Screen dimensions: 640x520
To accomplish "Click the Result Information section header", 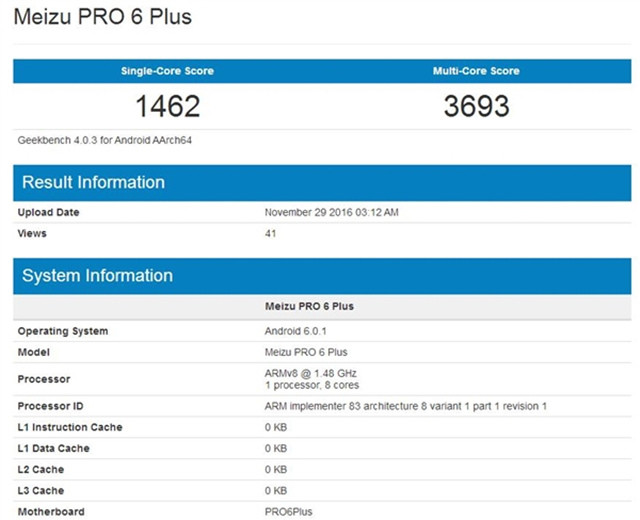I will 93,182.
